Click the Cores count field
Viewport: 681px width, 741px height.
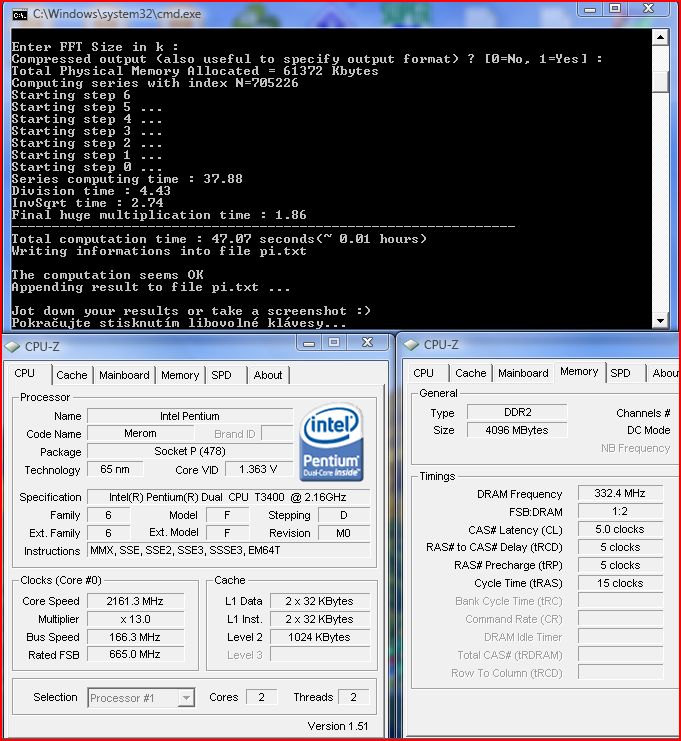click(x=261, y=697)
